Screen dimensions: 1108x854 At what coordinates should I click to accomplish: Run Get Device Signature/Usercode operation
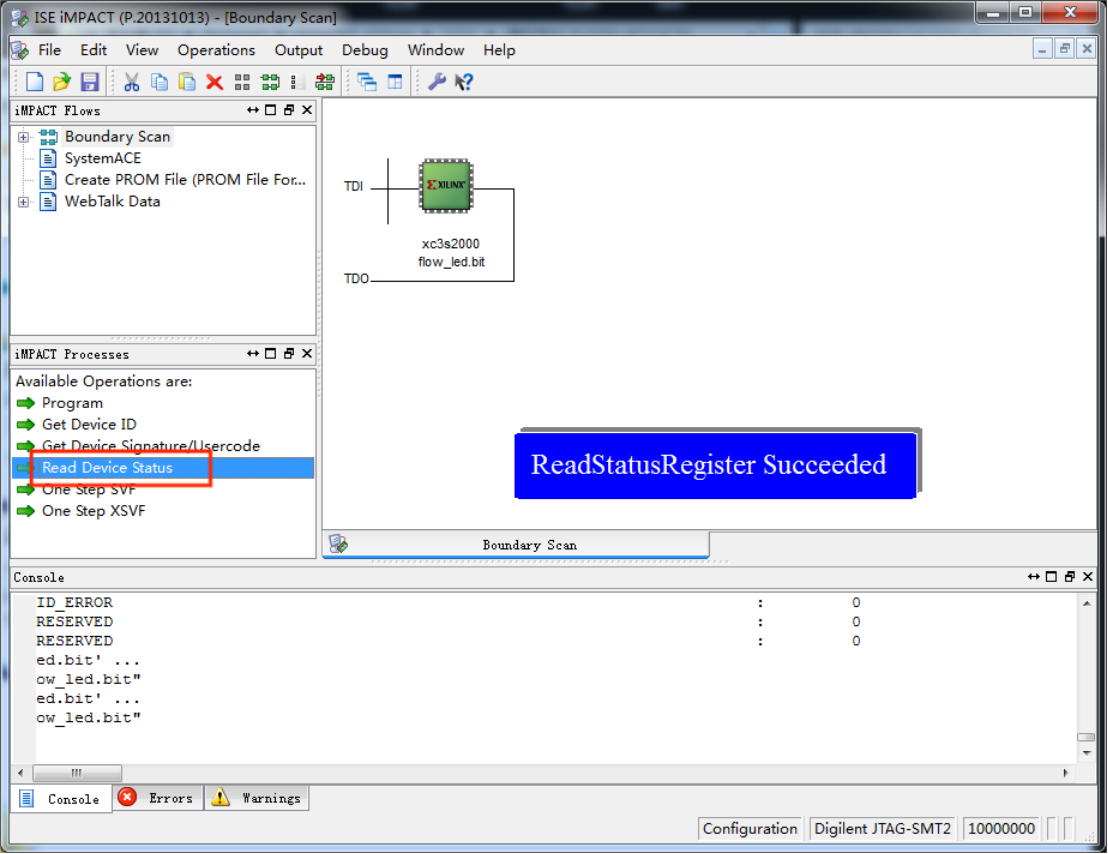tap(151, 446)
